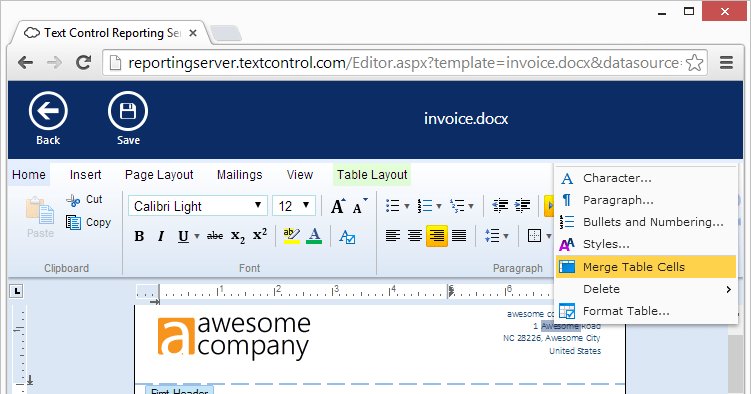Expand numbered list dropdown arrow
This screenshot has width=751, height=394.
coord(439,206)
